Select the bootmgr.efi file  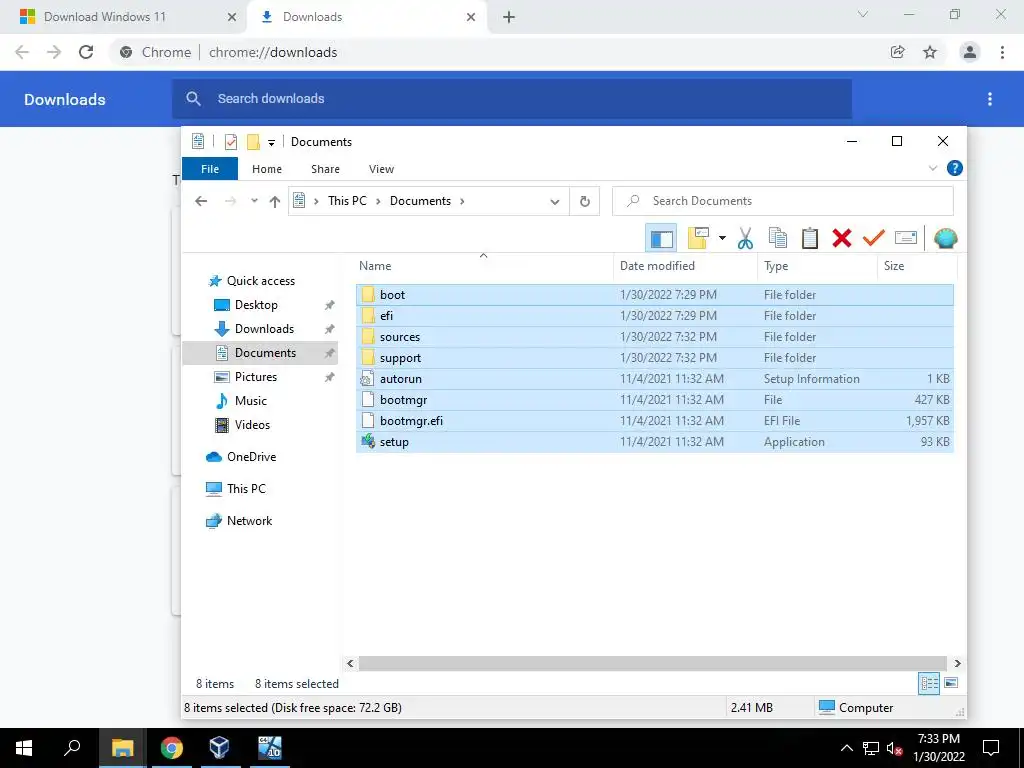click(x=654, y=421)
